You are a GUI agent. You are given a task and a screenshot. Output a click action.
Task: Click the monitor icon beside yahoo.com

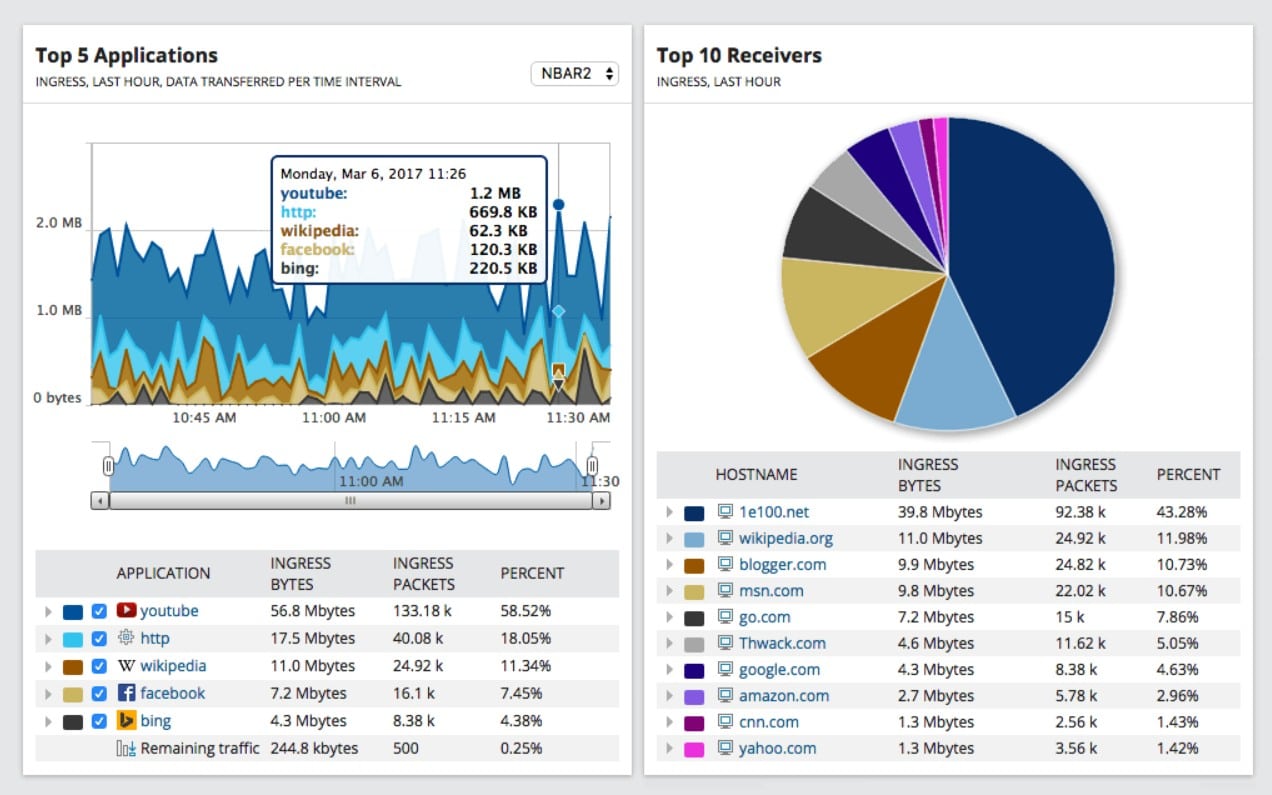coord(725,748)
